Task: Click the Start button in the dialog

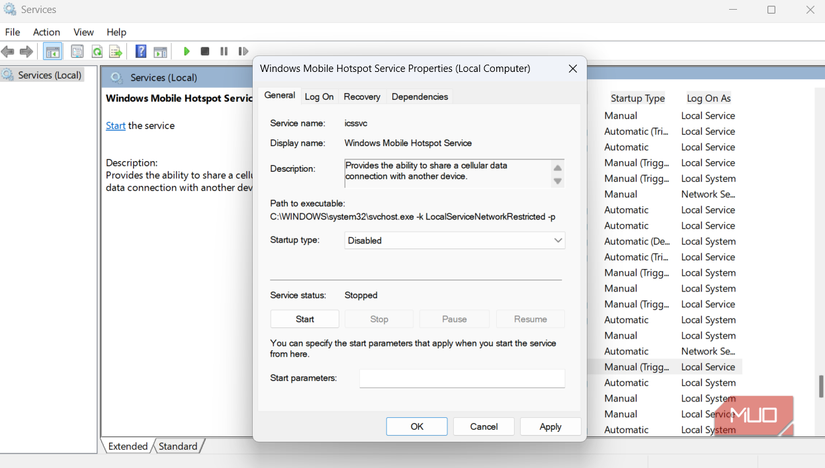Action: [x=305, y=319]
